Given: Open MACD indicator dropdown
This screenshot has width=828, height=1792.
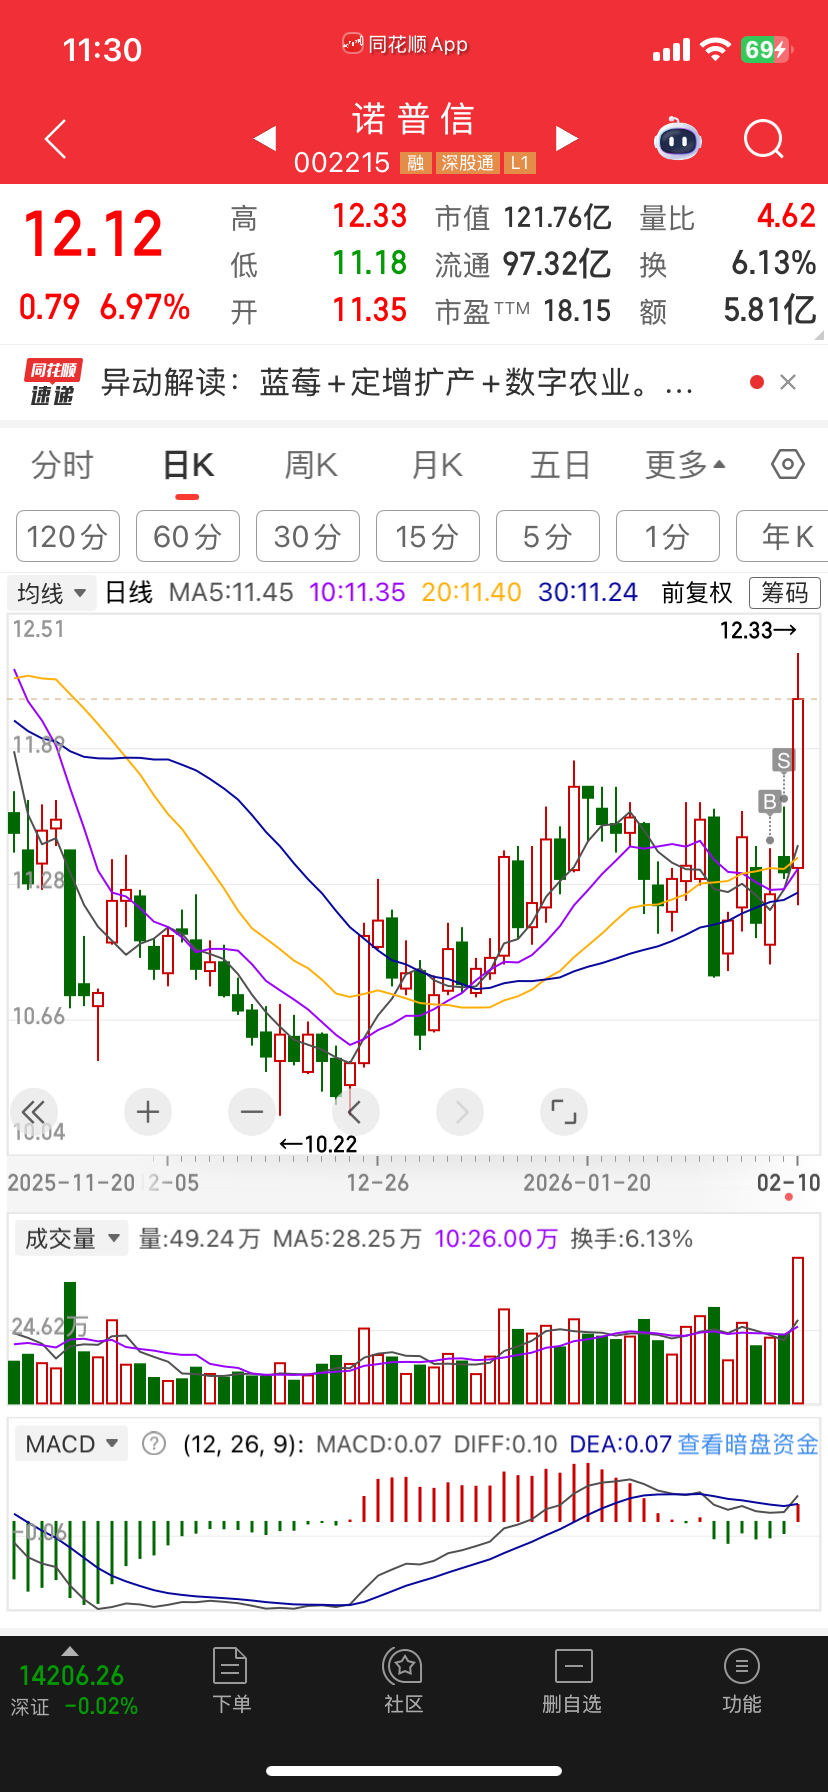Looking at the screenshot, I should pos(72,1444).
